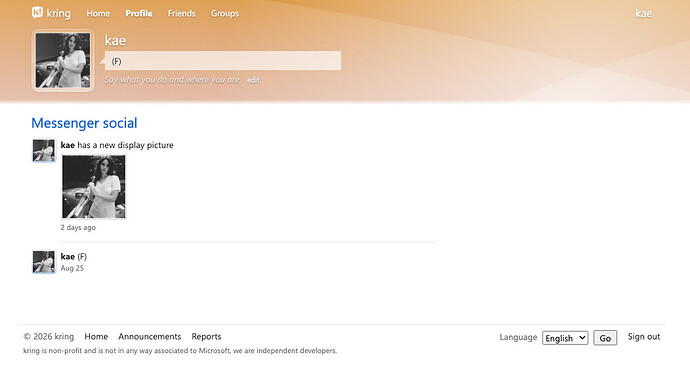Open the new display picture image

click(x=93, y=187)
